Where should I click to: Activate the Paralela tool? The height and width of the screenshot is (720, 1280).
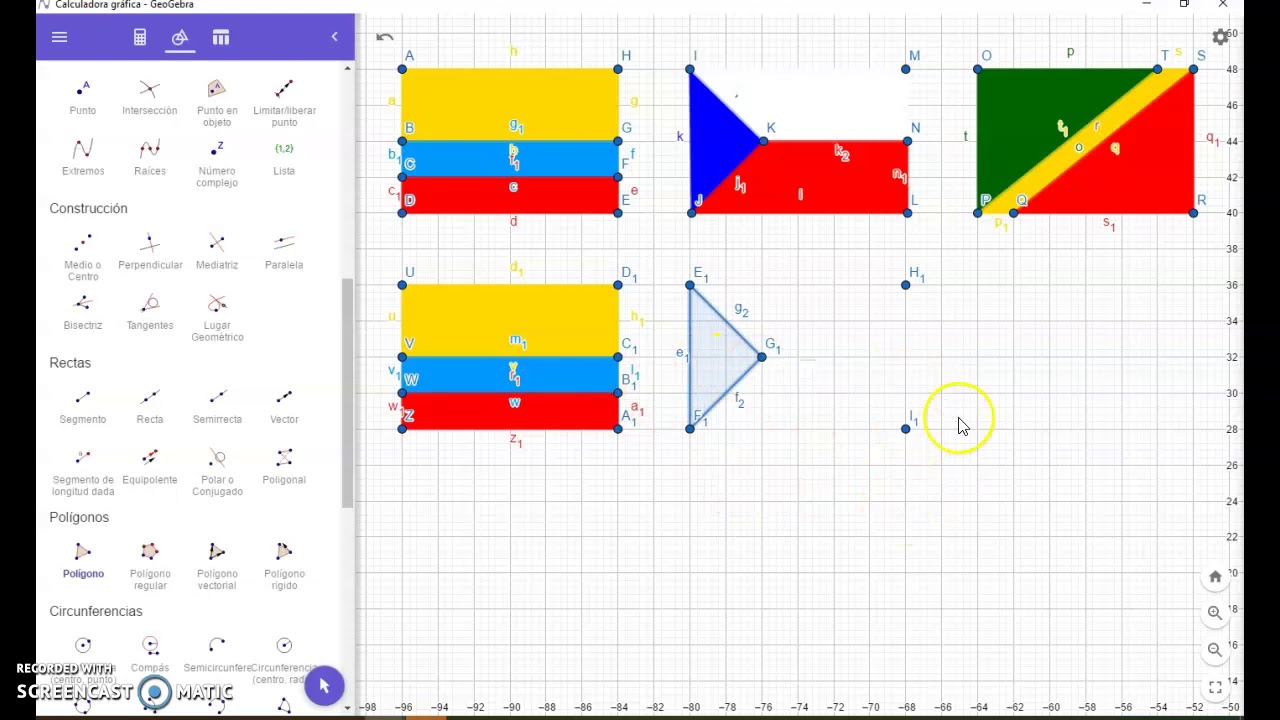(284, 252)
